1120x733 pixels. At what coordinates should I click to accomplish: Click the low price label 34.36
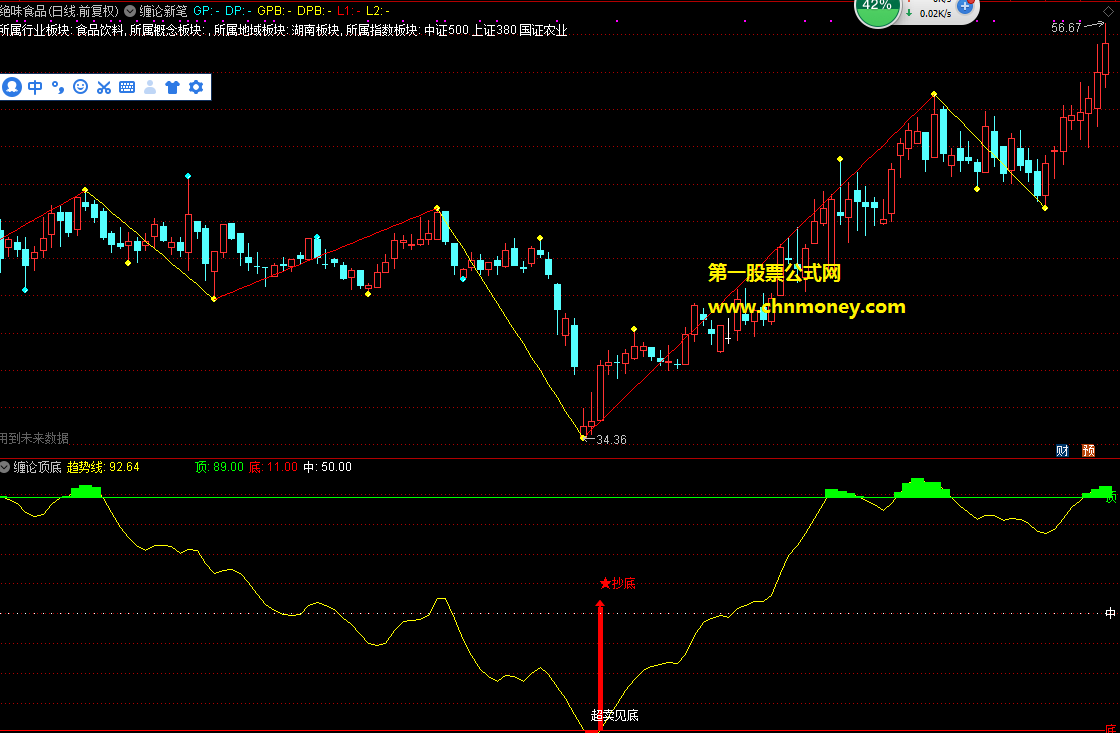(611, 440)
